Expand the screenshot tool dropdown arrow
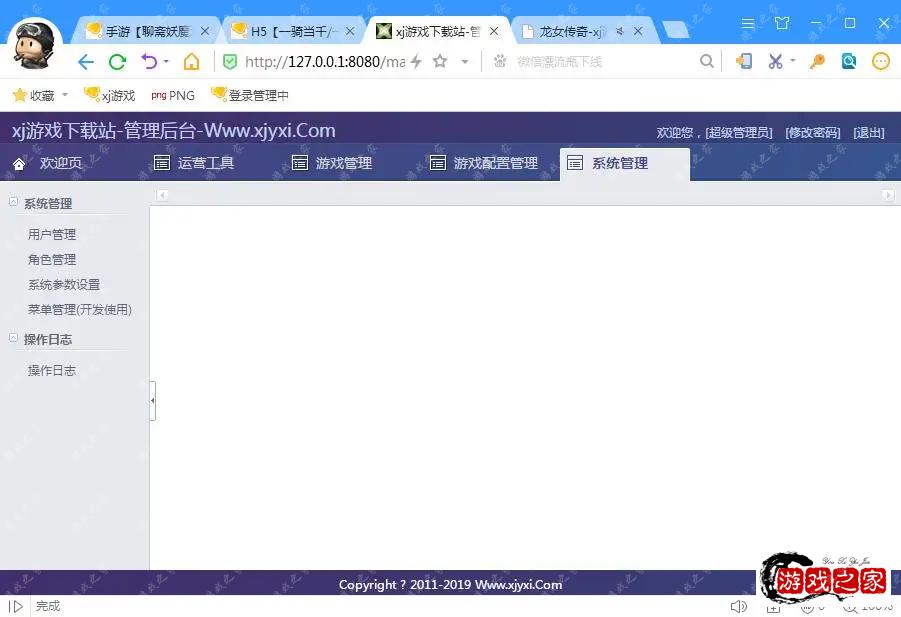Screen dimensions: 901x617 (791, 61)
